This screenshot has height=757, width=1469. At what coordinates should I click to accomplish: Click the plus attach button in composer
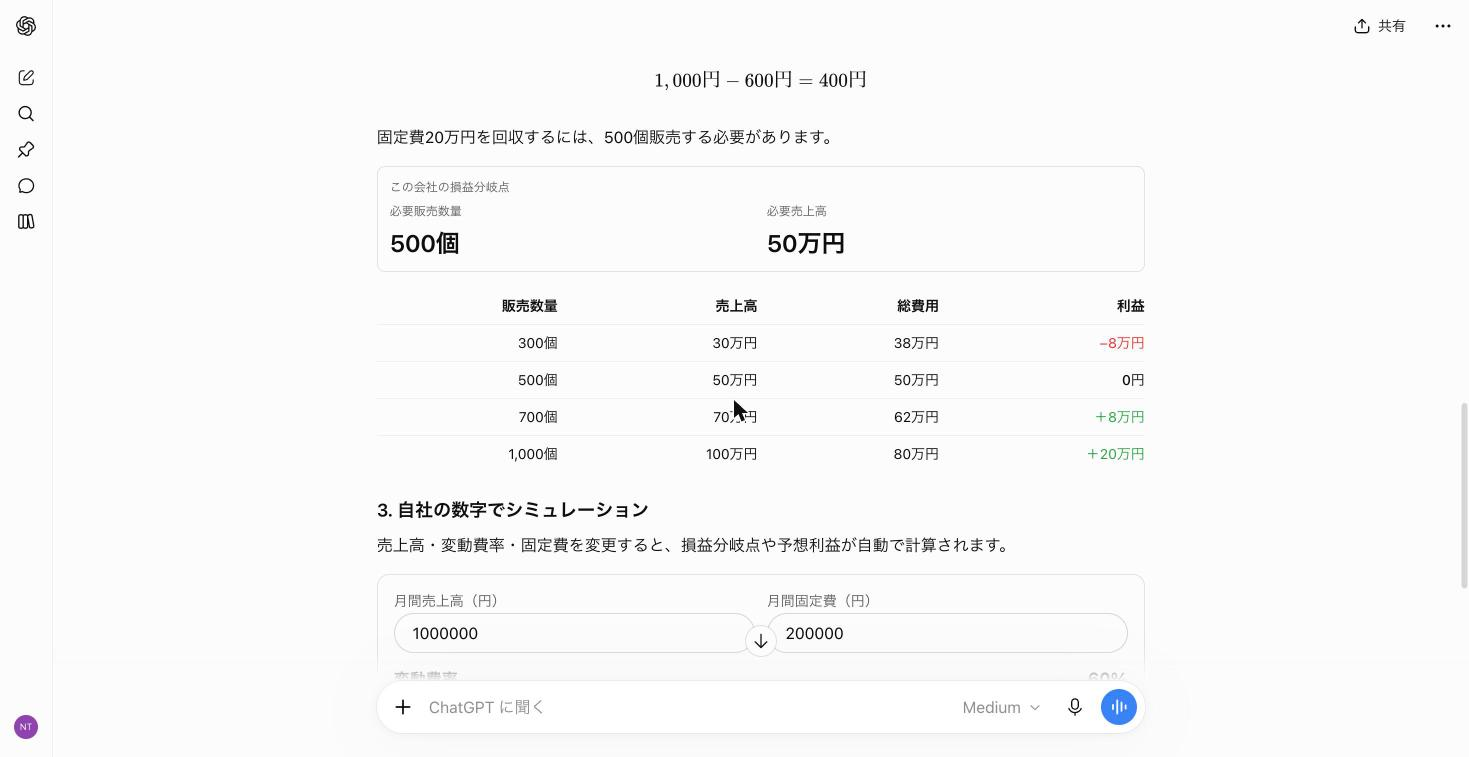403,707
